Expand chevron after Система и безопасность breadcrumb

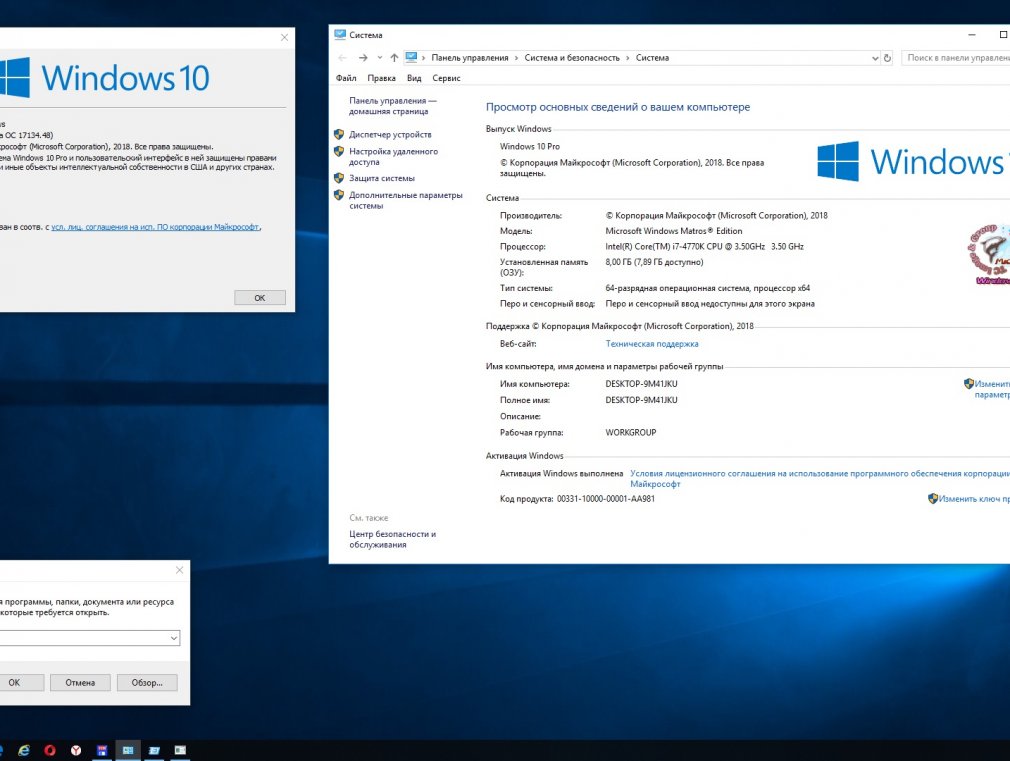(x=627, y=58)
